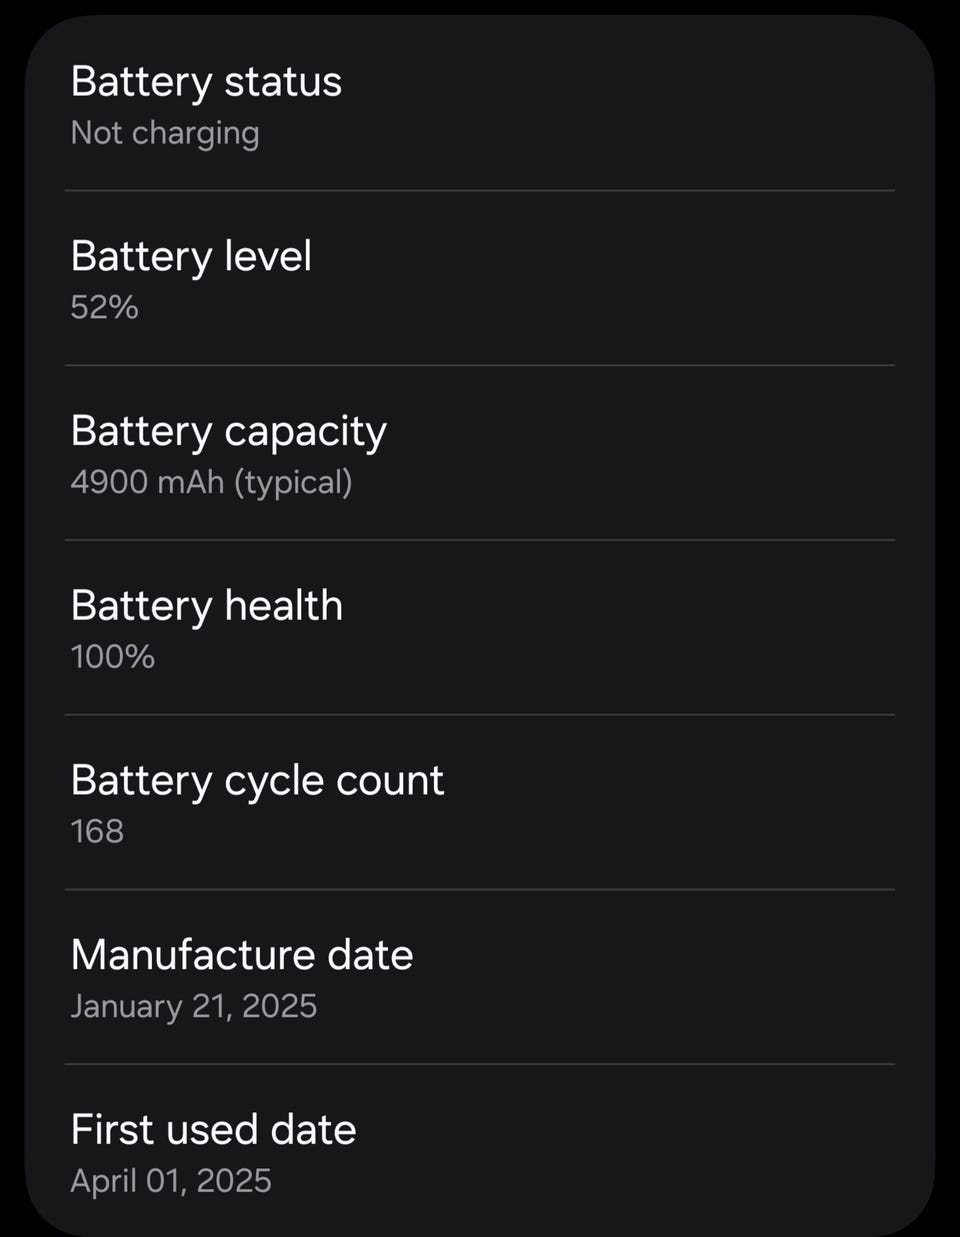Click the First used date heading
Screen dimensions: 960x1237
pos(213,1130)
